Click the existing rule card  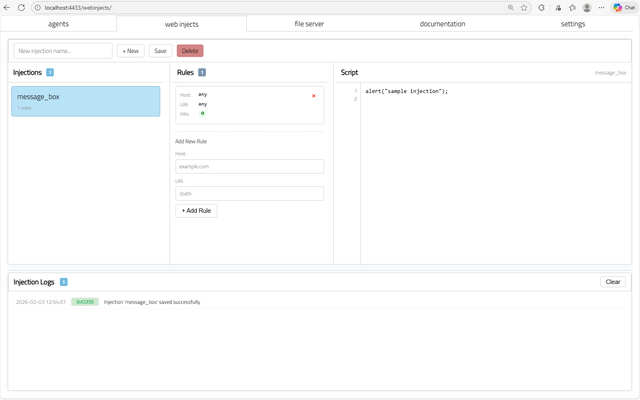[x=249, y=105]
